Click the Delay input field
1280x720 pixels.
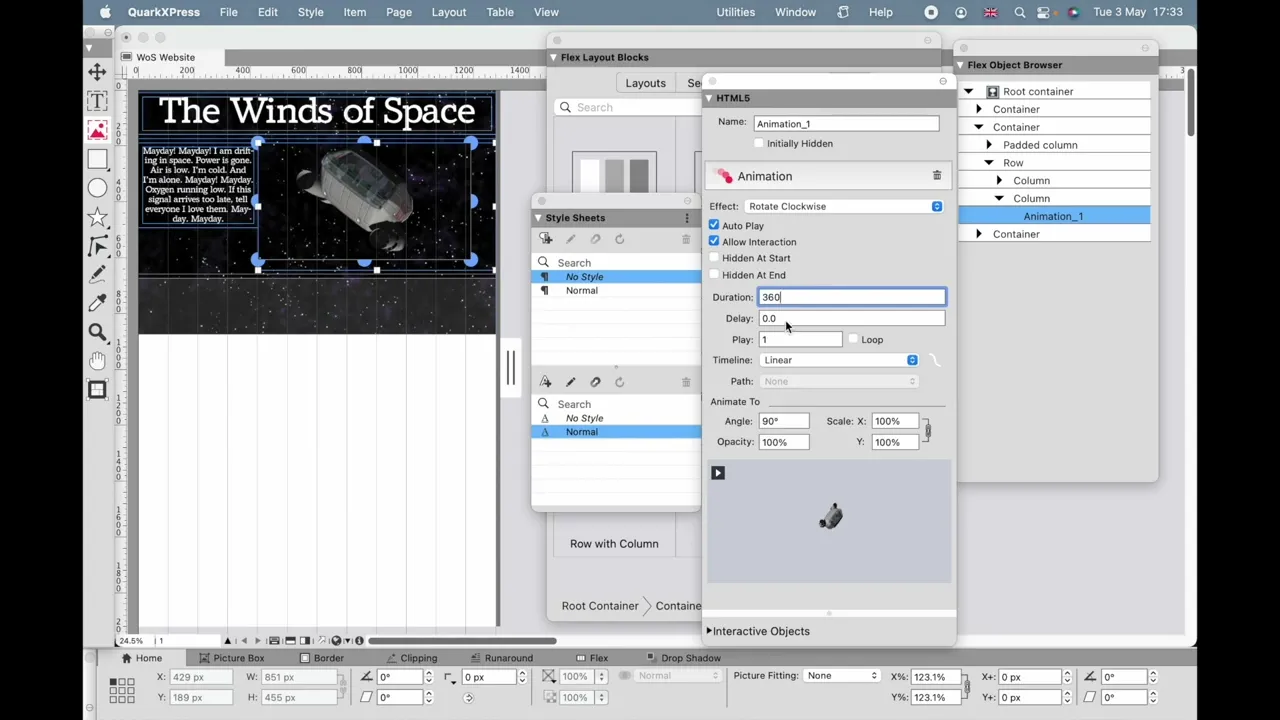851,318
